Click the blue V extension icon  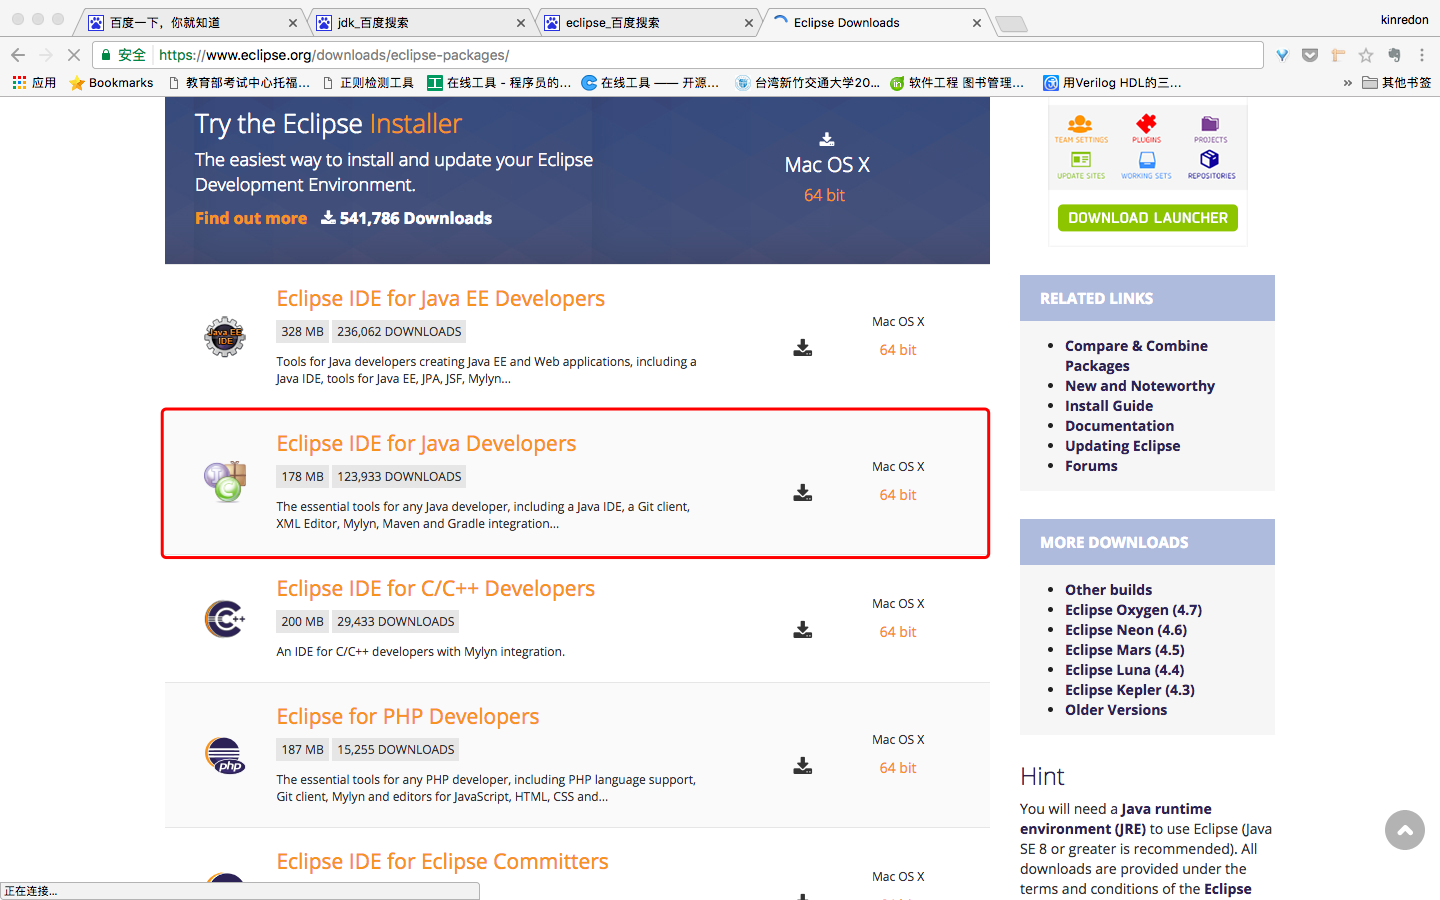pyautogui.click(x=1282, y=55)
